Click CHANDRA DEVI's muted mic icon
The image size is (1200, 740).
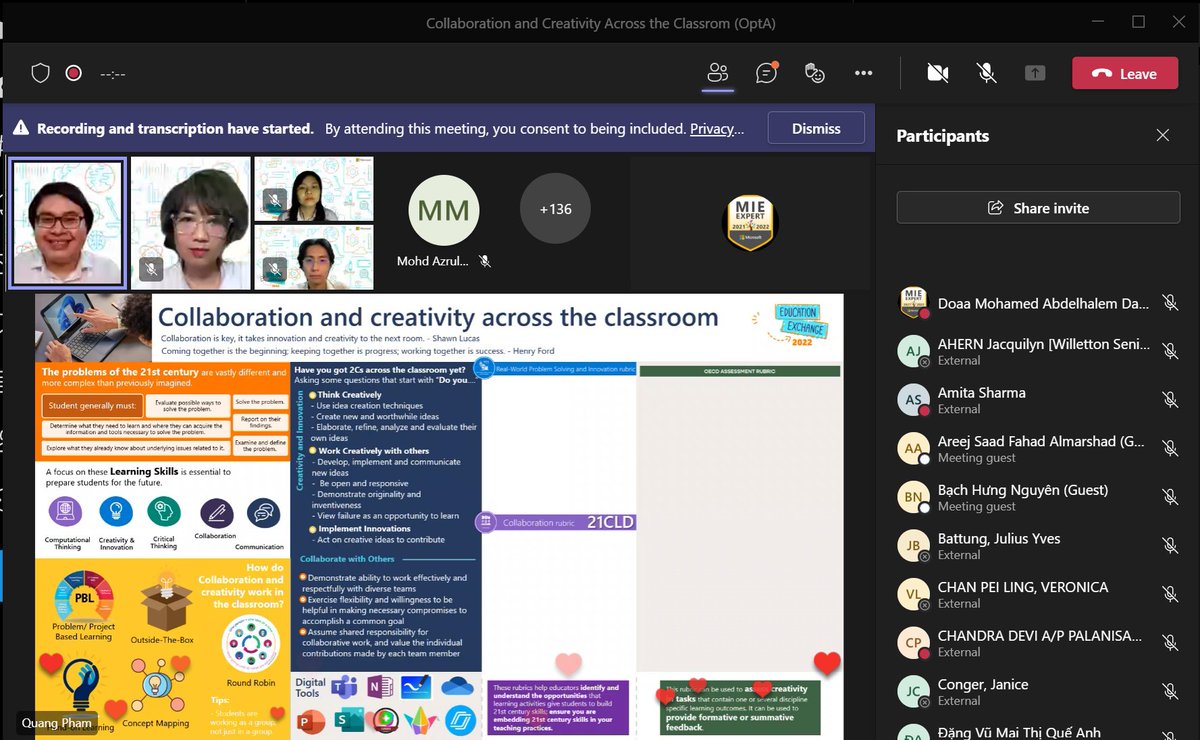[1169, 643]
